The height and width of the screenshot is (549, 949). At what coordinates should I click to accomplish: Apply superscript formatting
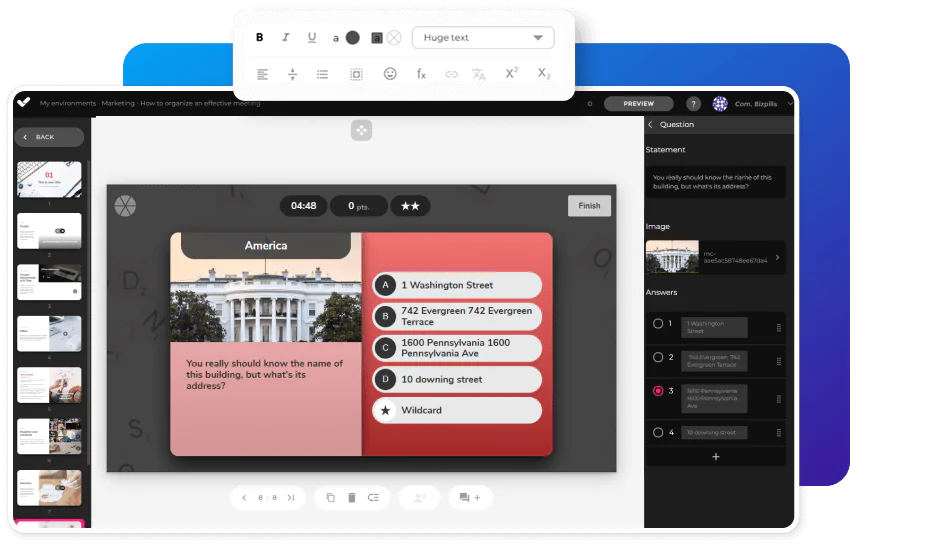coord(511,74)
